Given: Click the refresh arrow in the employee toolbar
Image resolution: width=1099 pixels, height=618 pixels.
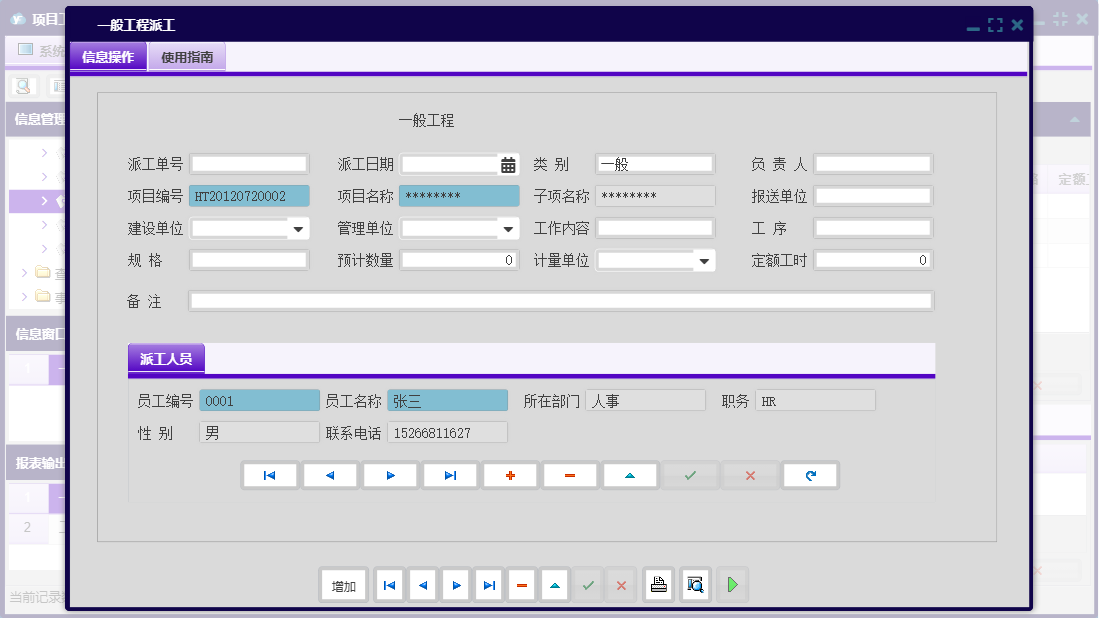Looking at the screenshot, I should coord(810,475).
